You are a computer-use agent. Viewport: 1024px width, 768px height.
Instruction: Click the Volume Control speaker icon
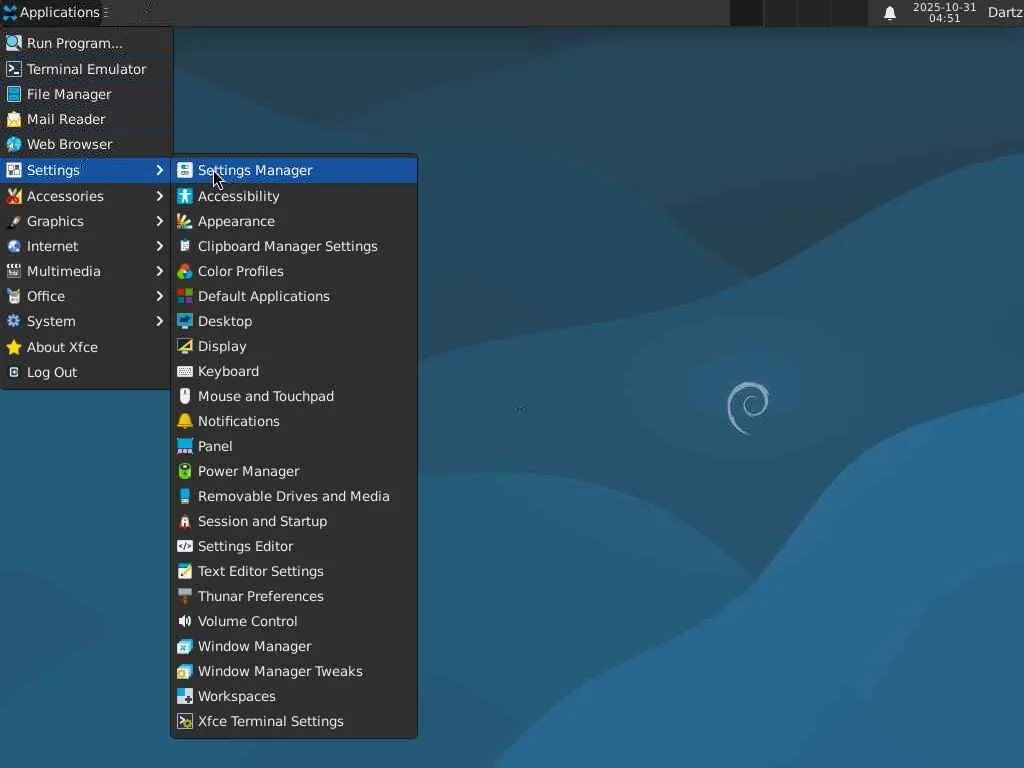(x=185, y=621)
